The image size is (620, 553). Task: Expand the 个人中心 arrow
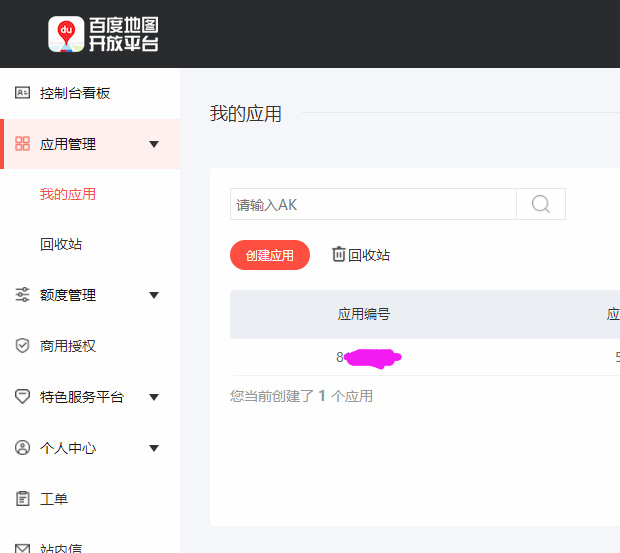click(x=154, y=448)
